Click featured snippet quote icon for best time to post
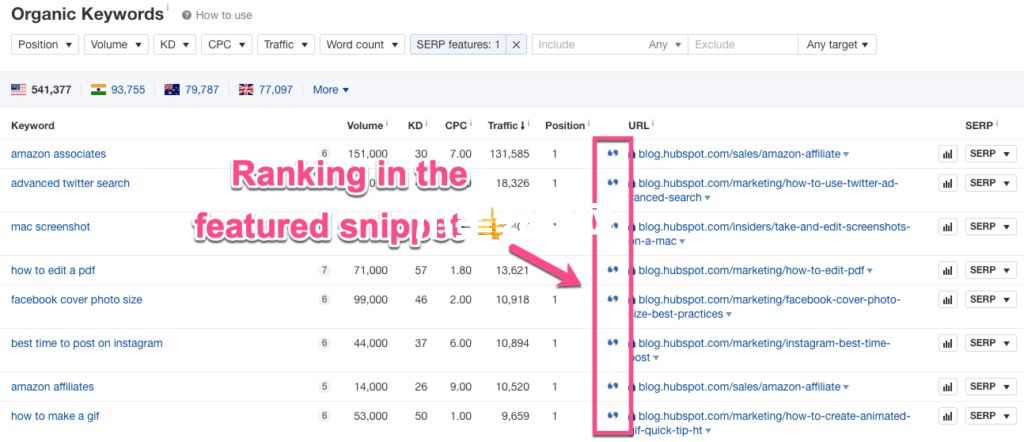 [612, 343]
